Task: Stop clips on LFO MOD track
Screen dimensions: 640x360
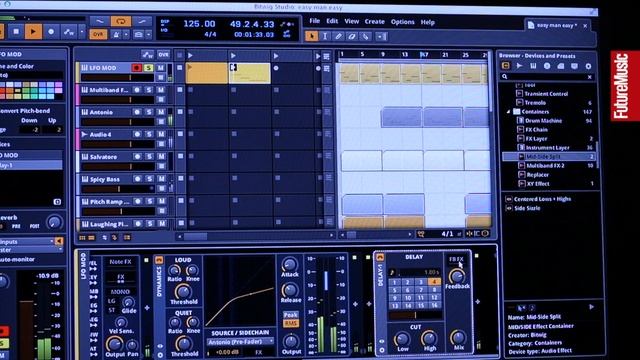Action: pos(180,68)
